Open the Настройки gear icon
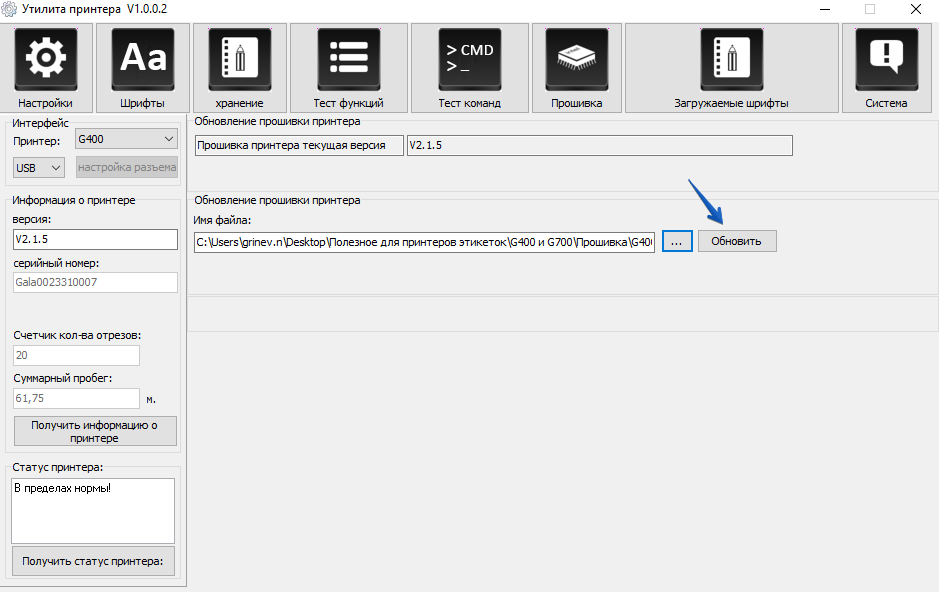Image resolution: width=939 pixels, height=592 pixels. (x=45, y=60)
